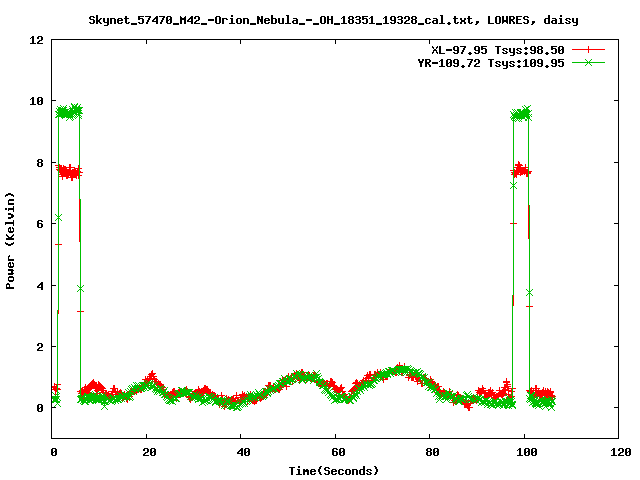Click the y-axis tick label "2"
640x480 pixels.
40,347
